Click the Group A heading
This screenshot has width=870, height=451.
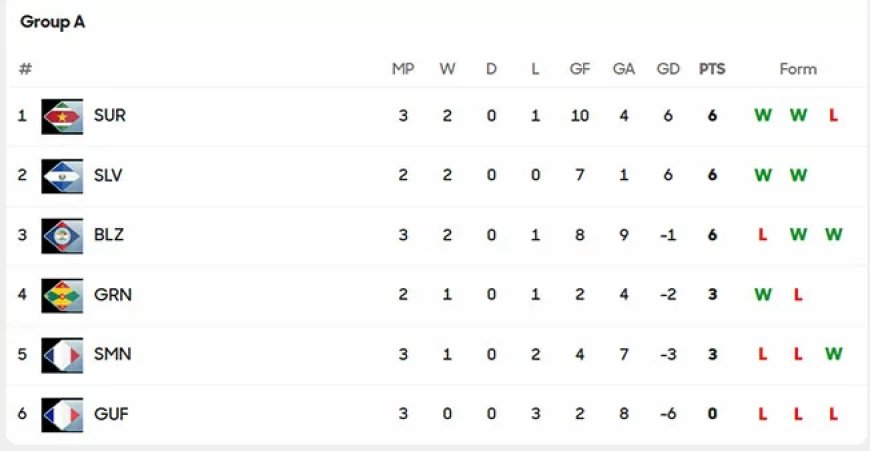[x=53, y=22]
